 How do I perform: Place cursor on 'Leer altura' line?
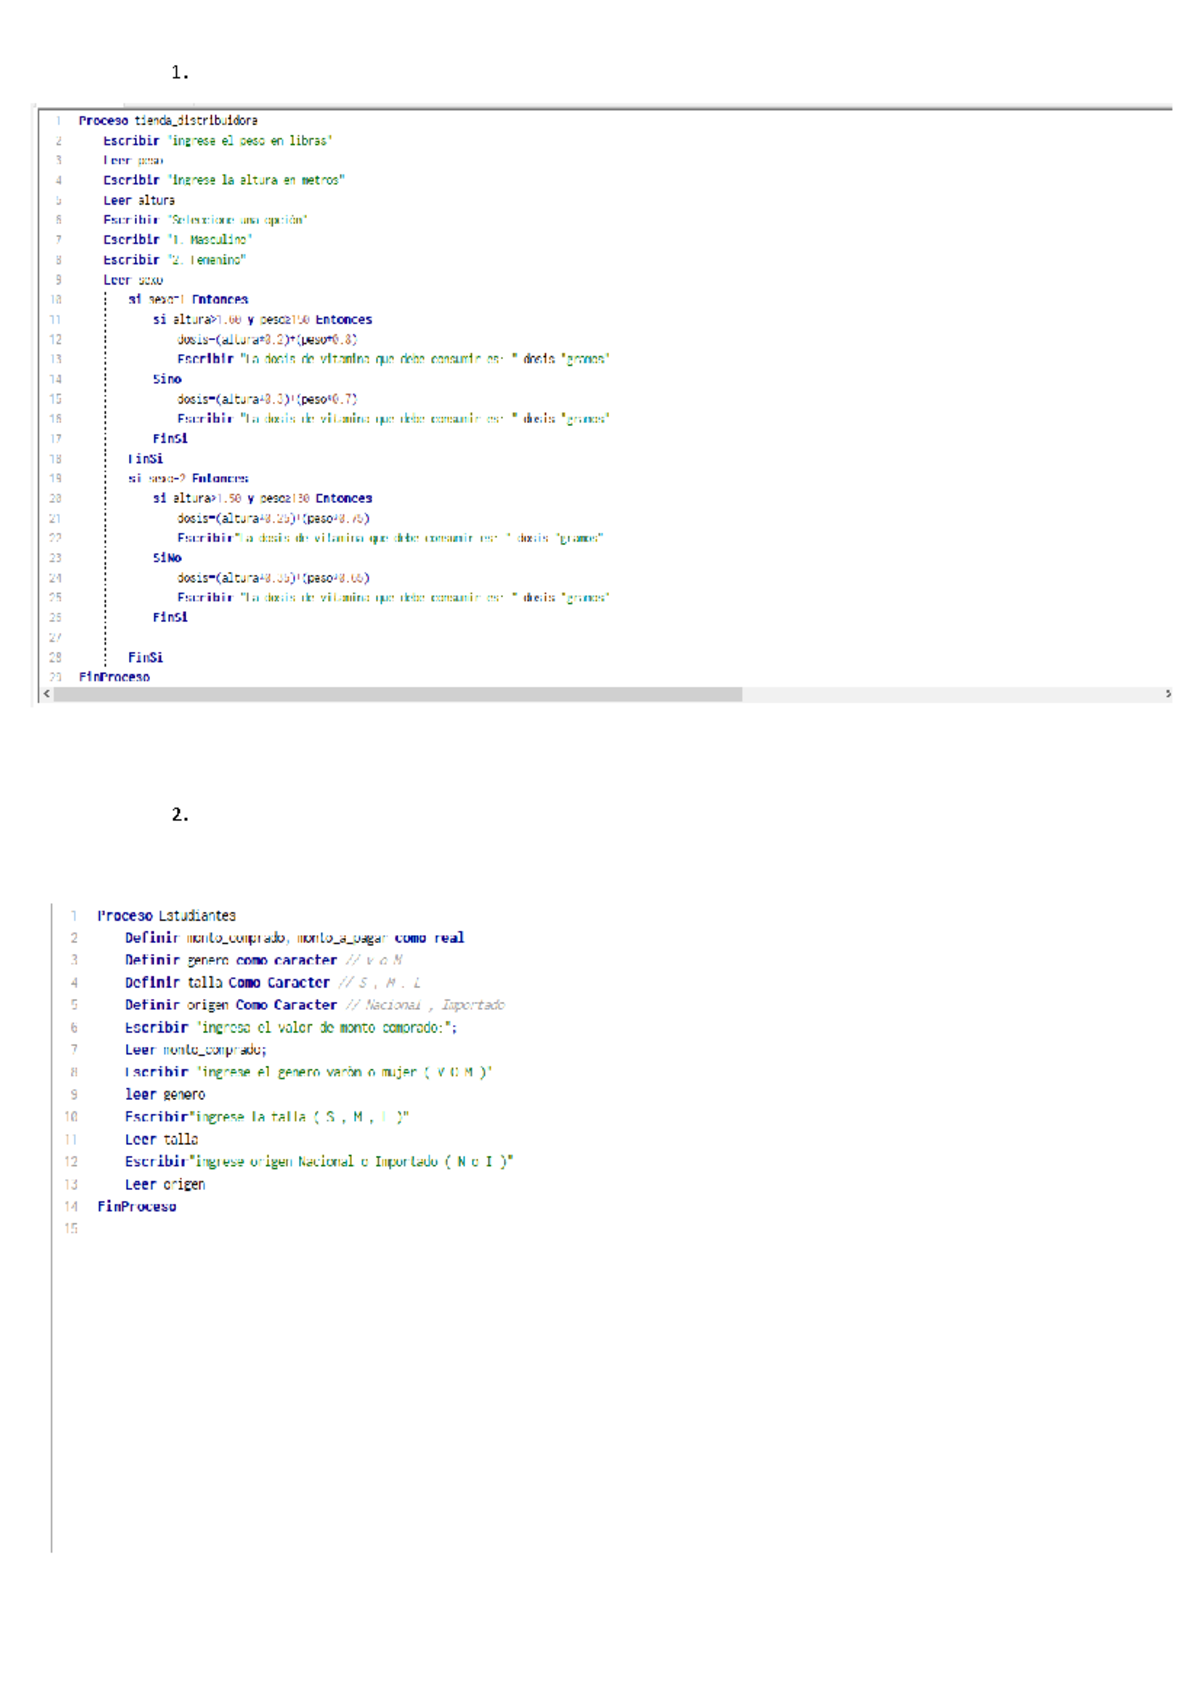[x=138, y=200]
